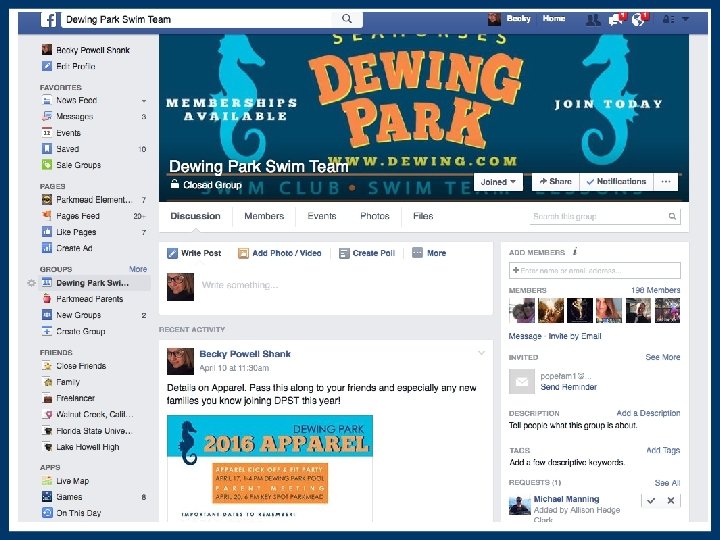
Task: Open Live Map app icon
Action: [x=47, y=481]
